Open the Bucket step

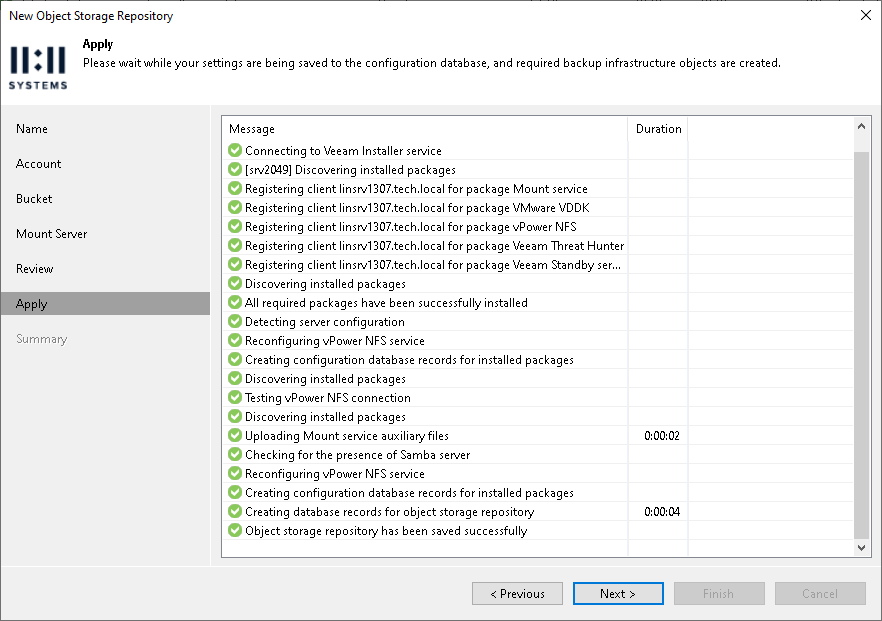point(34,199)
